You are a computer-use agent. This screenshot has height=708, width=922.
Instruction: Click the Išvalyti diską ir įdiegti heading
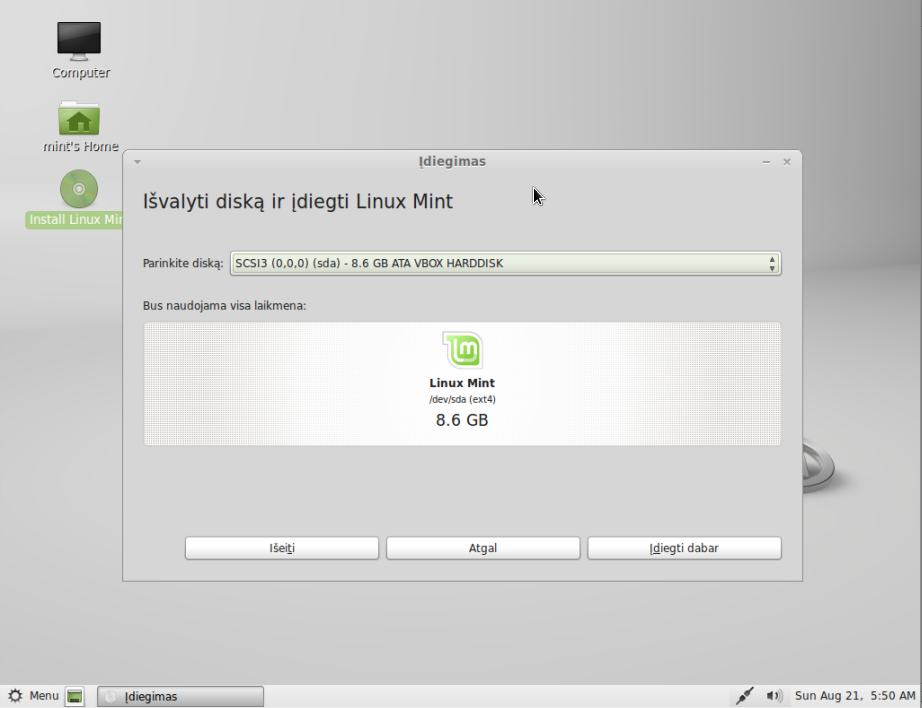[298, 201]
